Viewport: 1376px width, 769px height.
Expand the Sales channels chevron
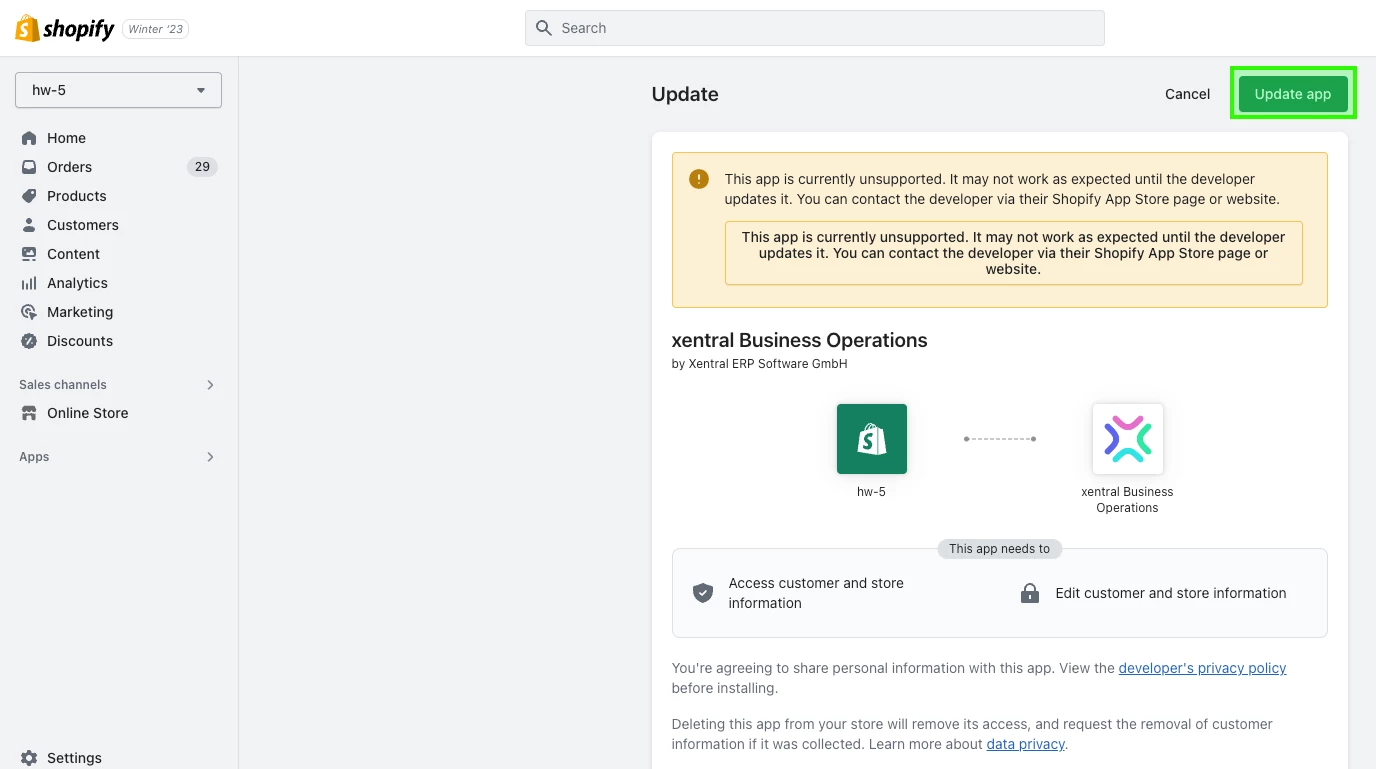tap(210, 385)
